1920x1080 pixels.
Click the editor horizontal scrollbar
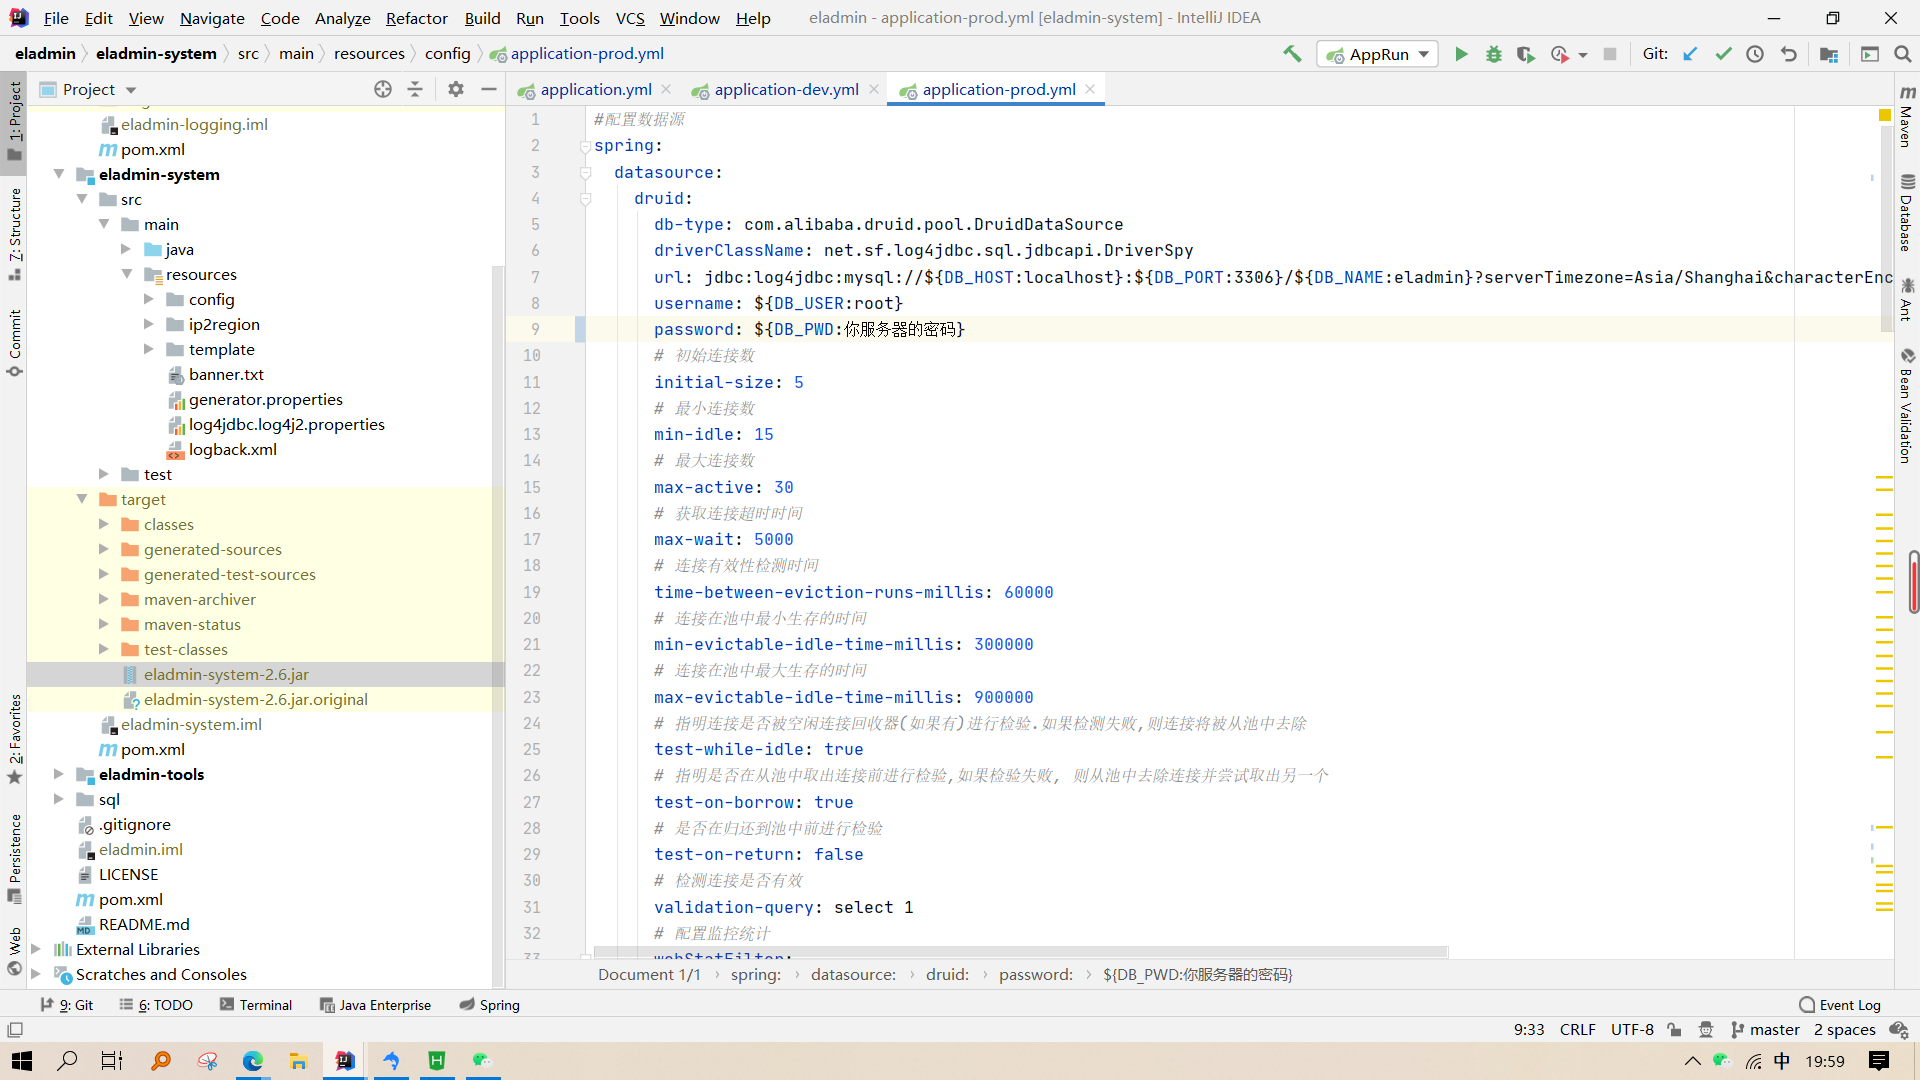tap(1020, 952)
